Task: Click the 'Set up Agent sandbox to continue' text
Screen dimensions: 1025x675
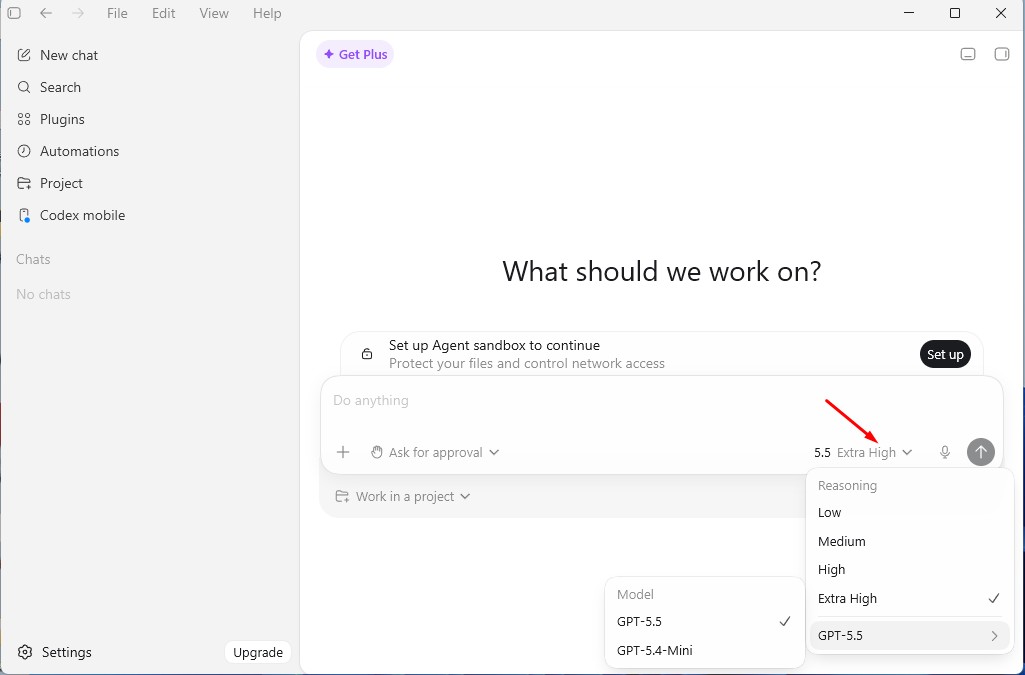Action: pos(494,345)
